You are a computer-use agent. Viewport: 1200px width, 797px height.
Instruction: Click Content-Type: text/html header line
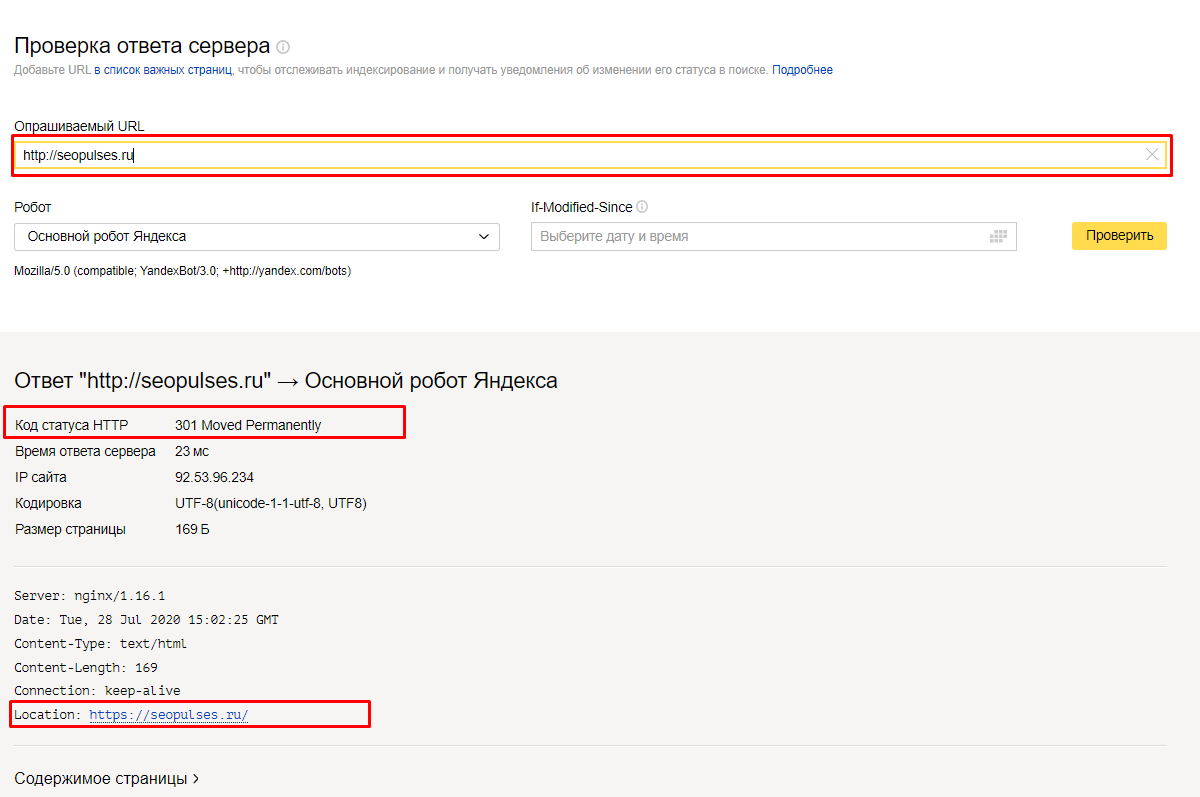pos(100,643)
